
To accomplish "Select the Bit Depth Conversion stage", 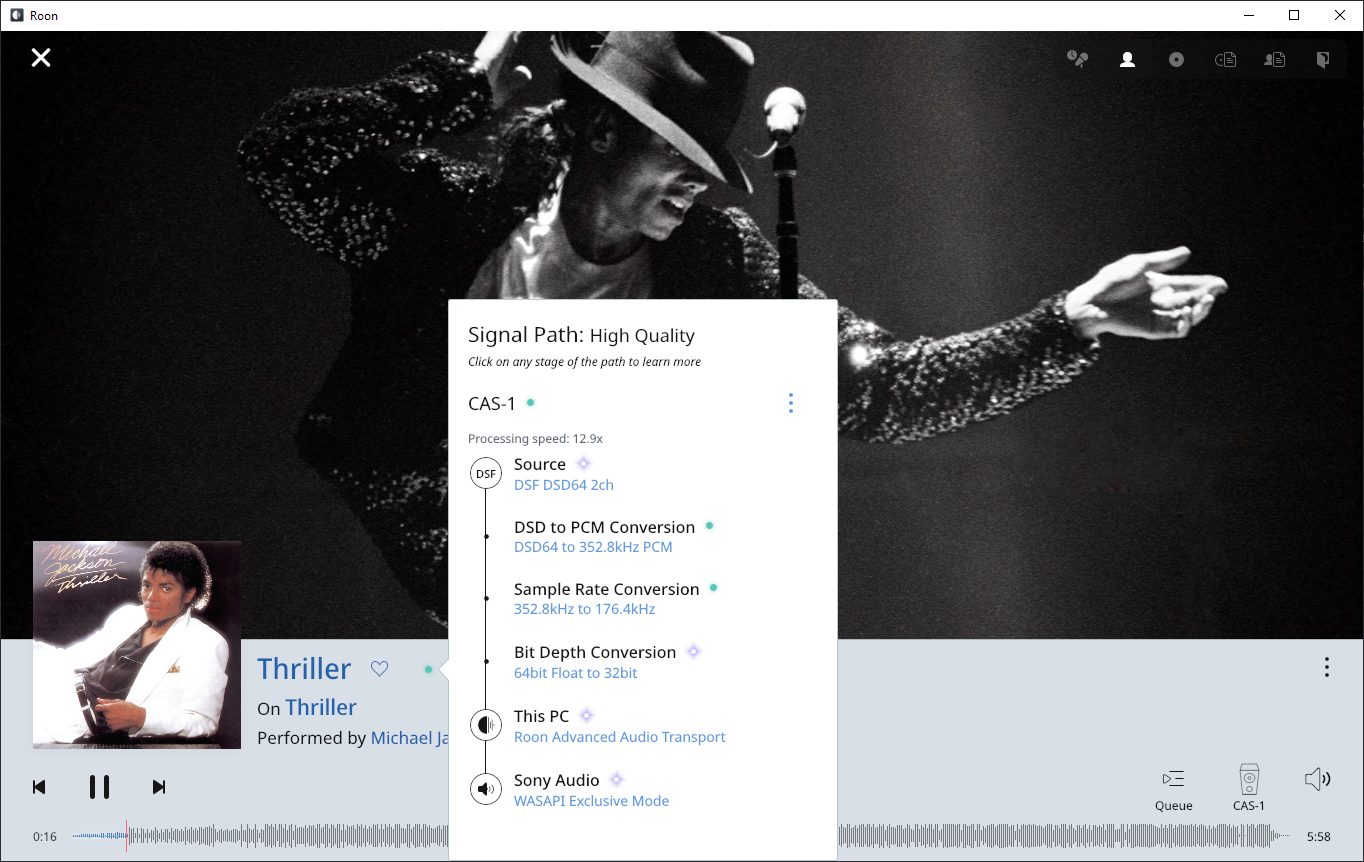I will click(595, 652).
